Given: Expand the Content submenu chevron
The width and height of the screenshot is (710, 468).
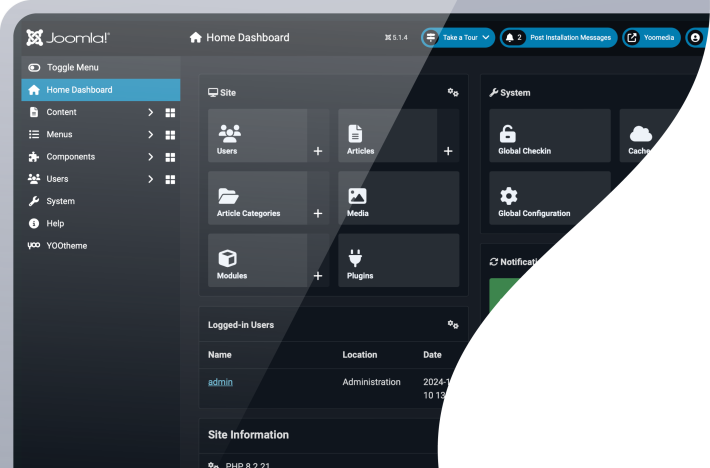Looking at the screenshot, I should pos(150,112).
